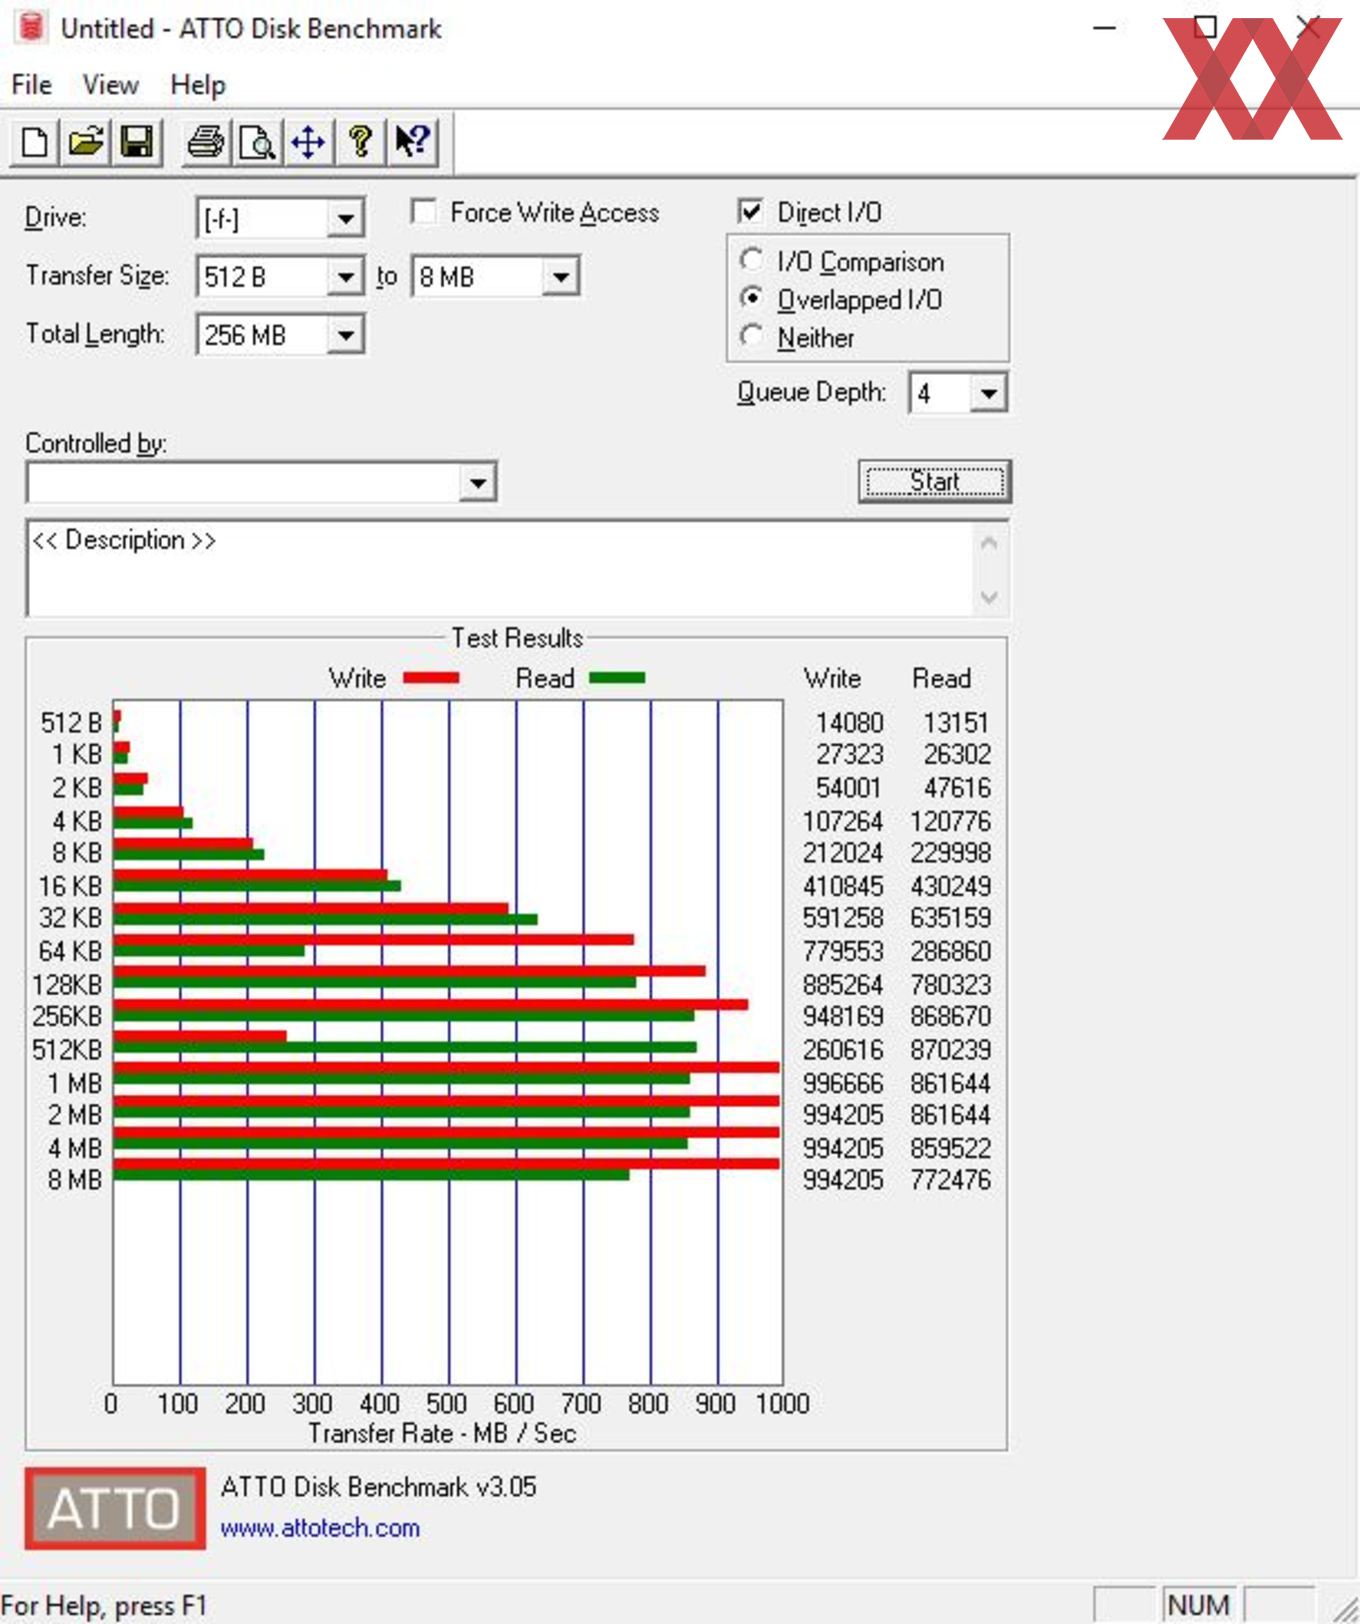Image resolution: width=1360 pixels, height=1624 pixels.
Task: Activate context help arrow-question icon
Action: click(x=412, y=142)
